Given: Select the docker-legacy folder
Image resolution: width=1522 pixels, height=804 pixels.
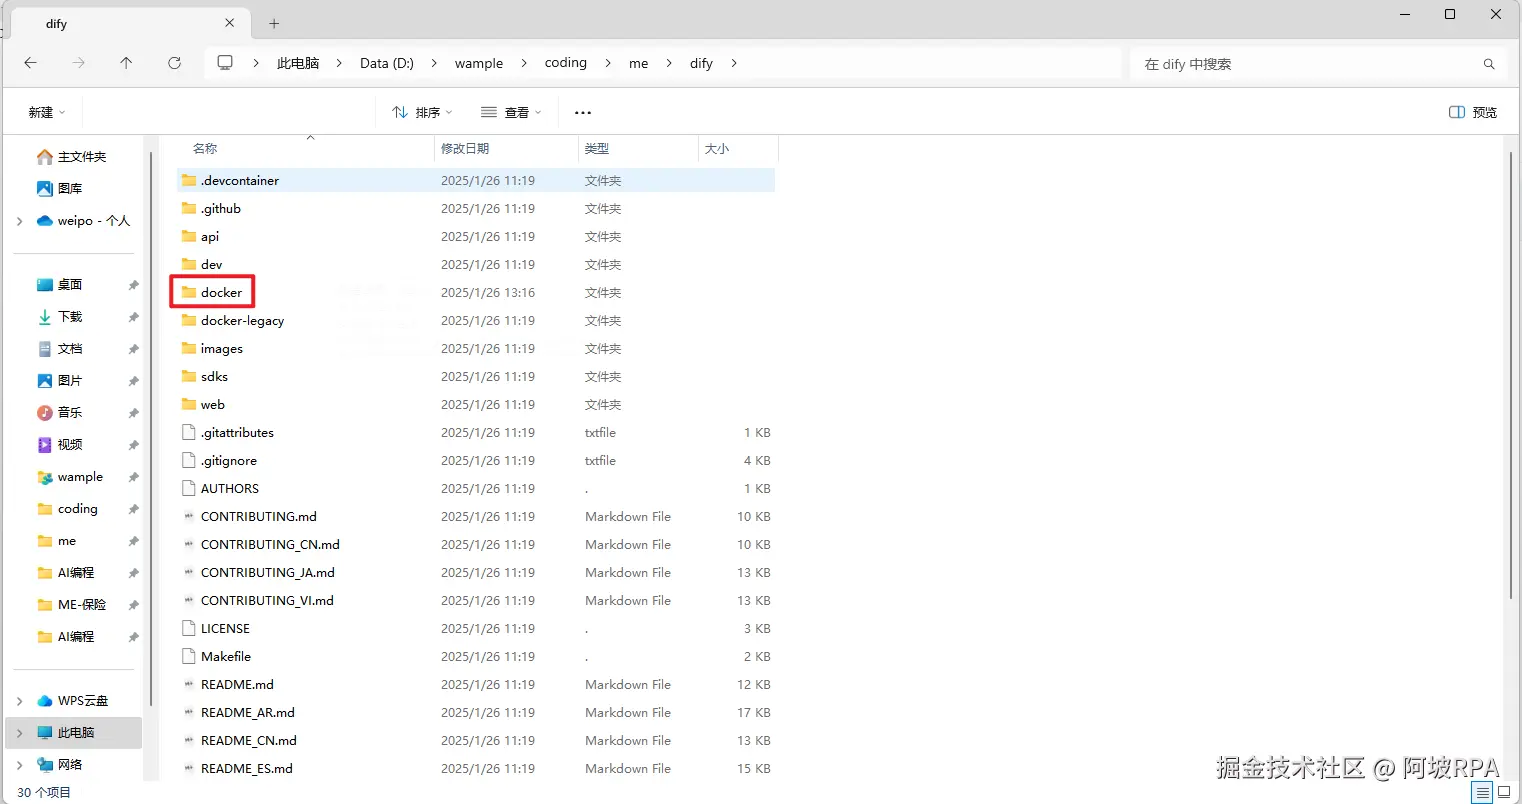Looking at the screenshot, I should point(476,321).
